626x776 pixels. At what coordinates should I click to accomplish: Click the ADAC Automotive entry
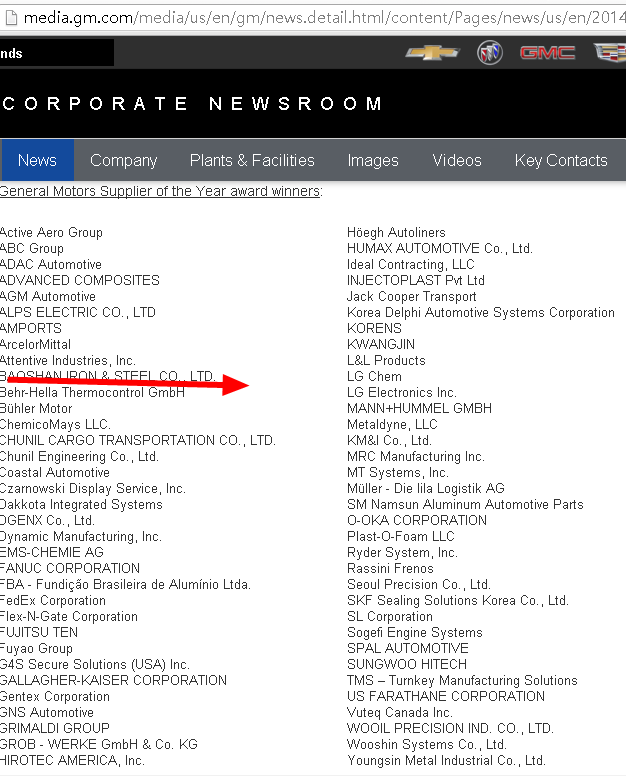tap(50, 264)
